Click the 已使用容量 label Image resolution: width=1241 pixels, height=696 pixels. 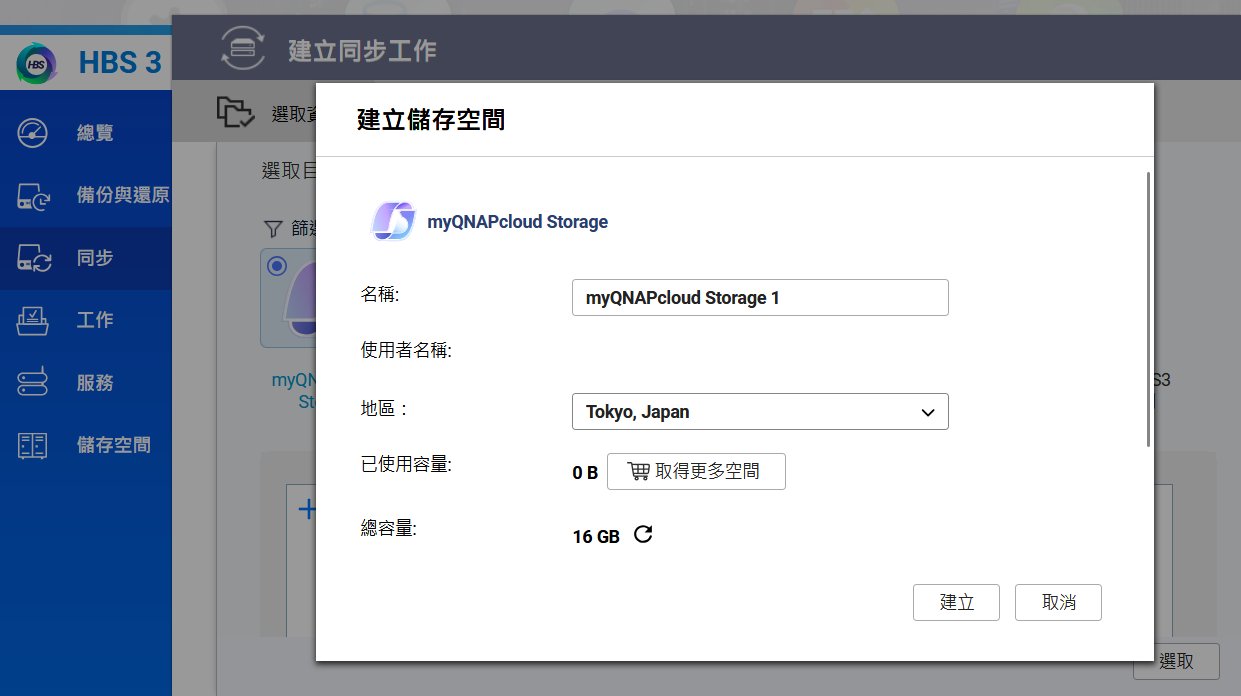point(407,465)
